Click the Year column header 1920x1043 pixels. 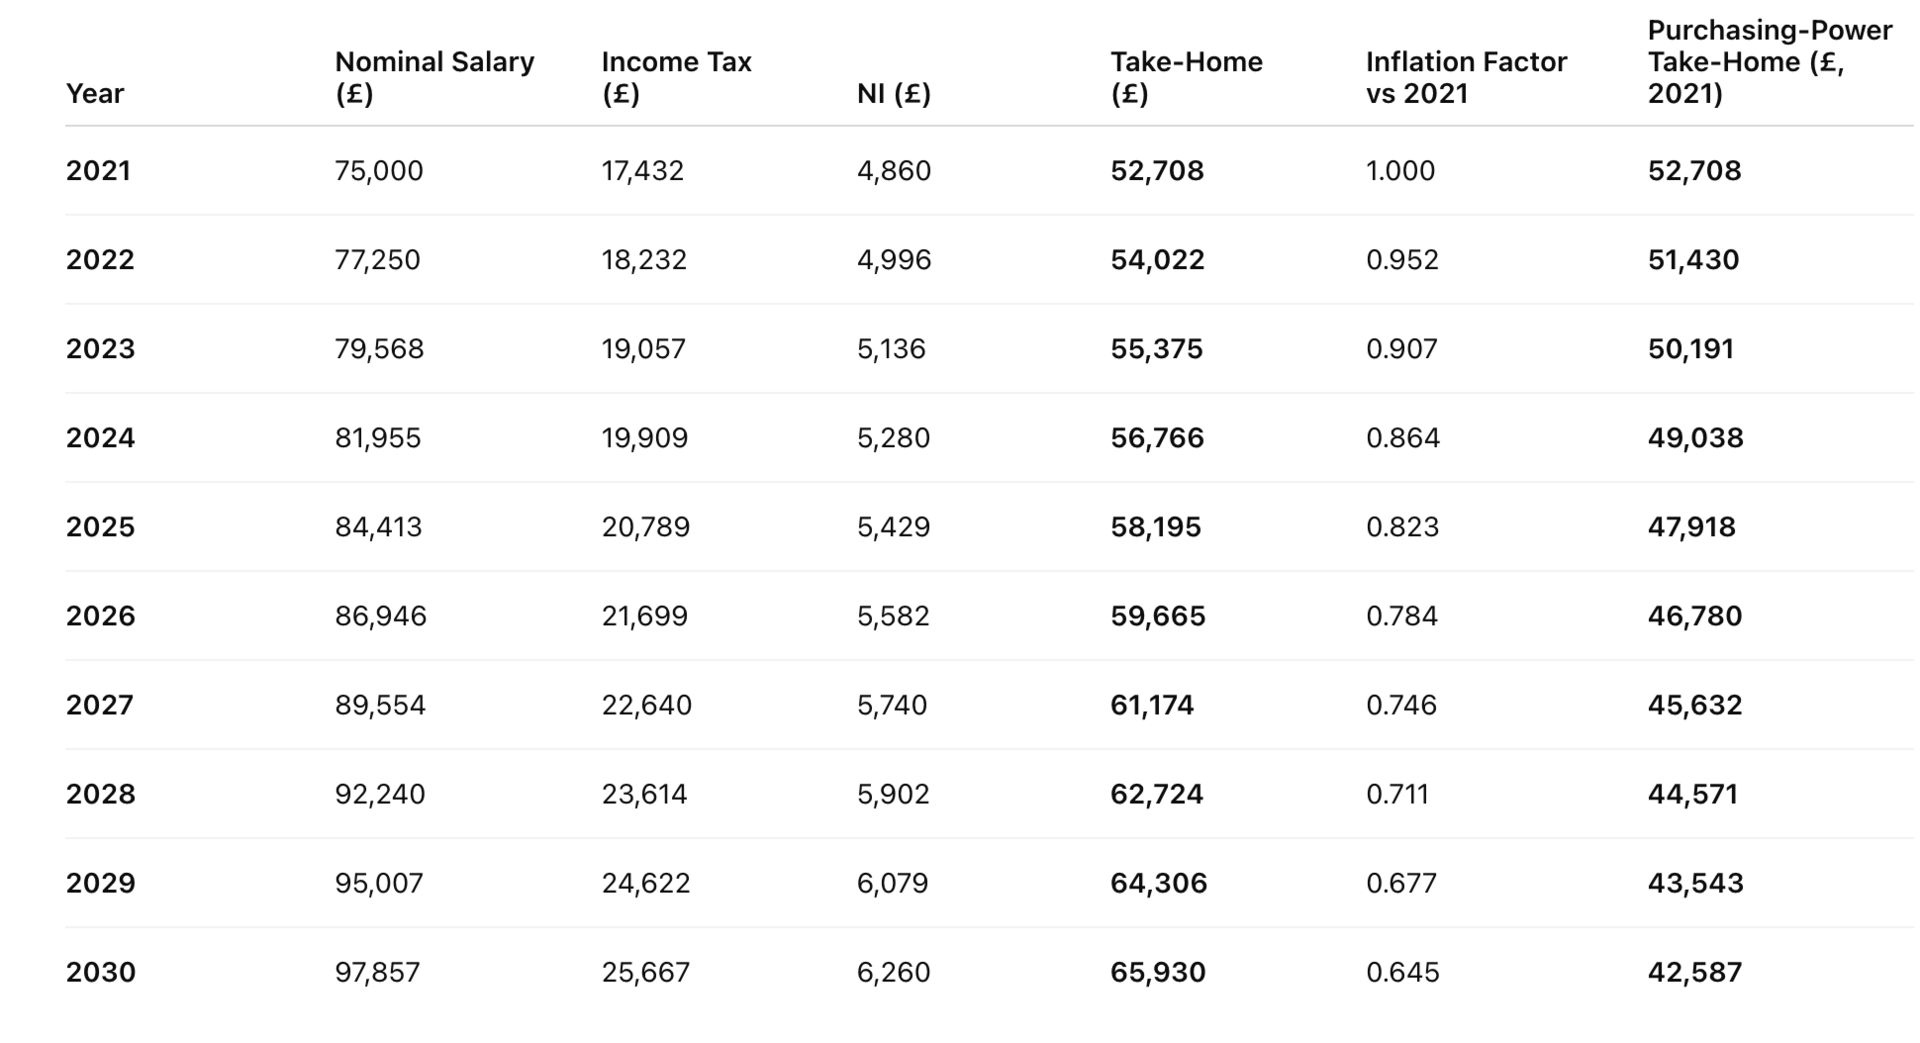click(x=95, y=93)
